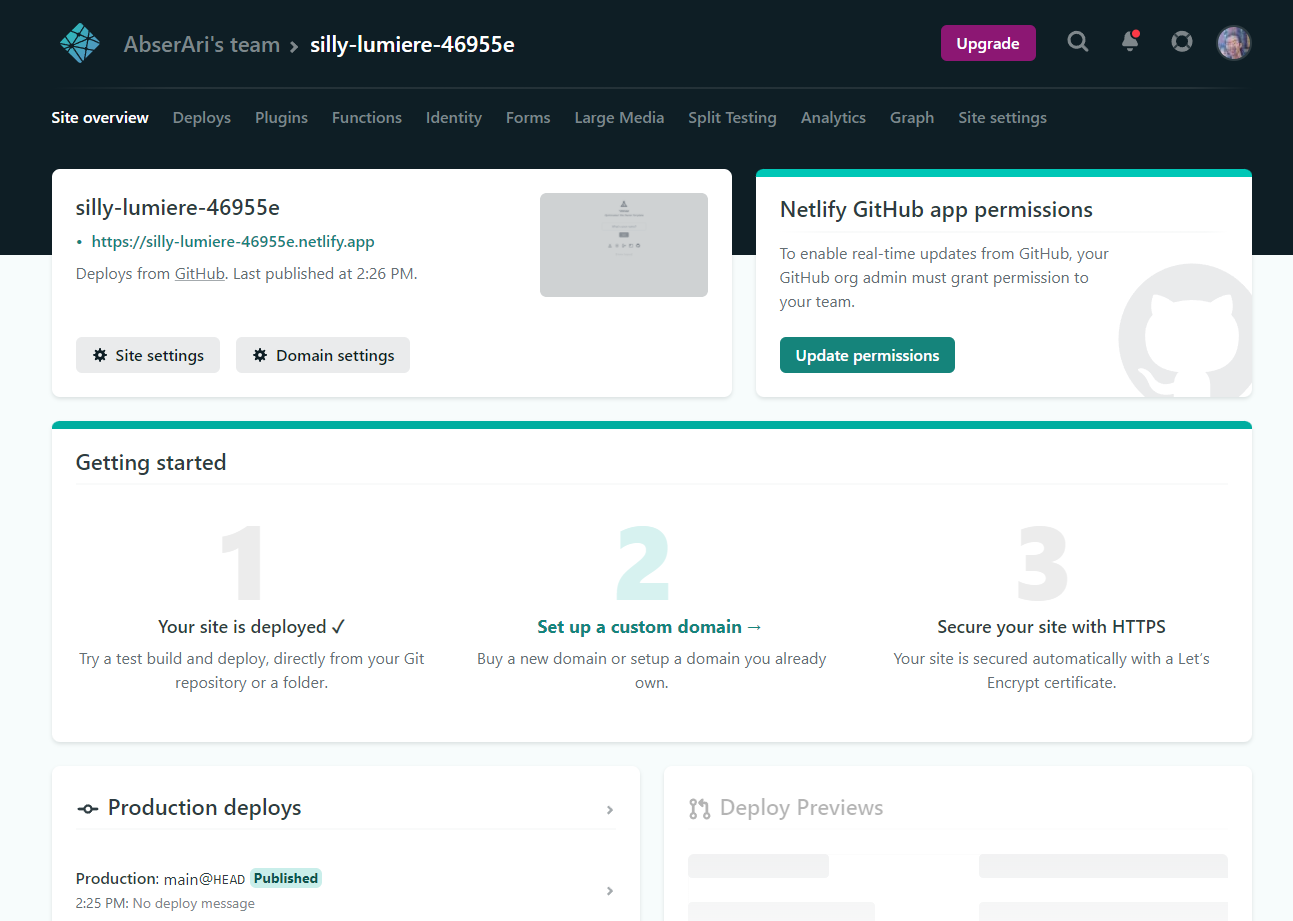This screenshot has width=1293, height=921.
Task: Go to AbserAri's team breadcrumb
Action: (x=202, y=44)
